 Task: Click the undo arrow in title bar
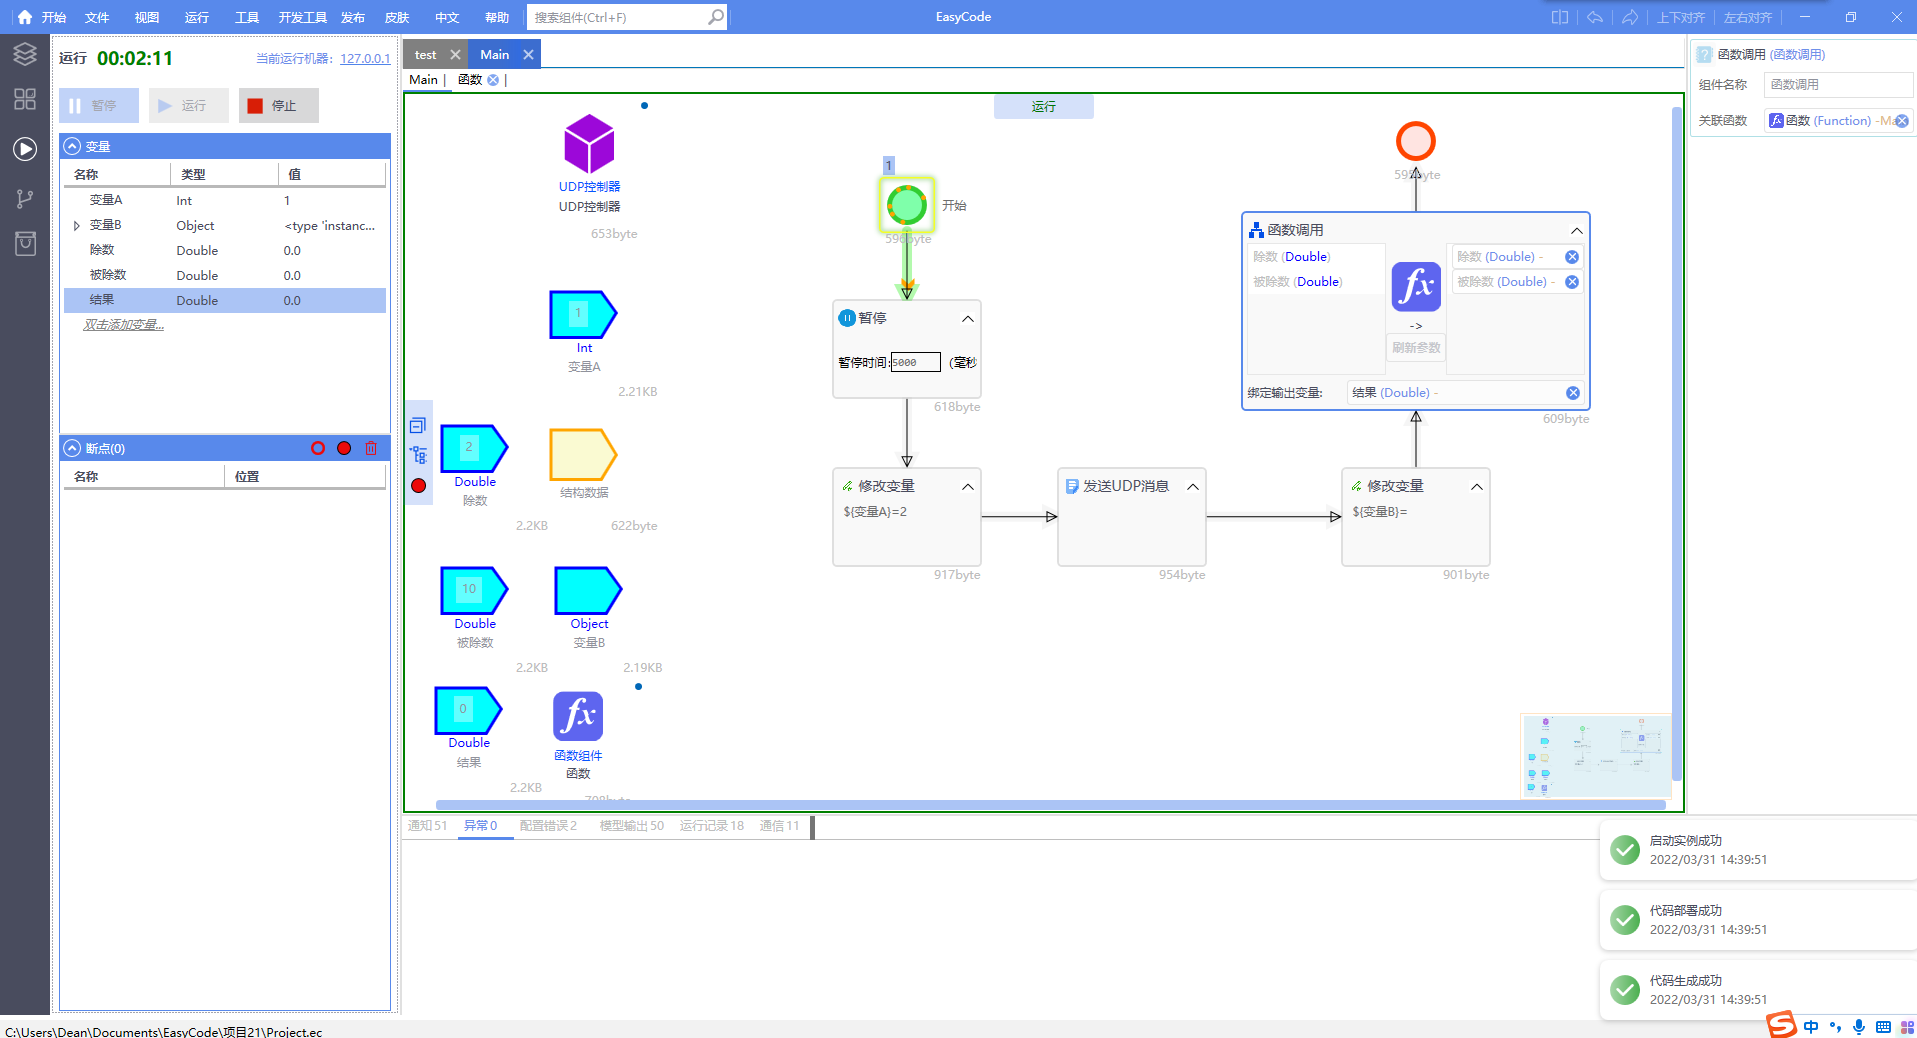click(x=1595, y=17)
